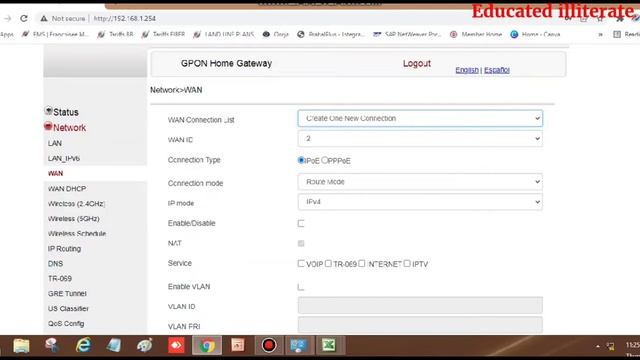Select the PPPoE connection type
The image size is (640, 360).
click(324, 160)
